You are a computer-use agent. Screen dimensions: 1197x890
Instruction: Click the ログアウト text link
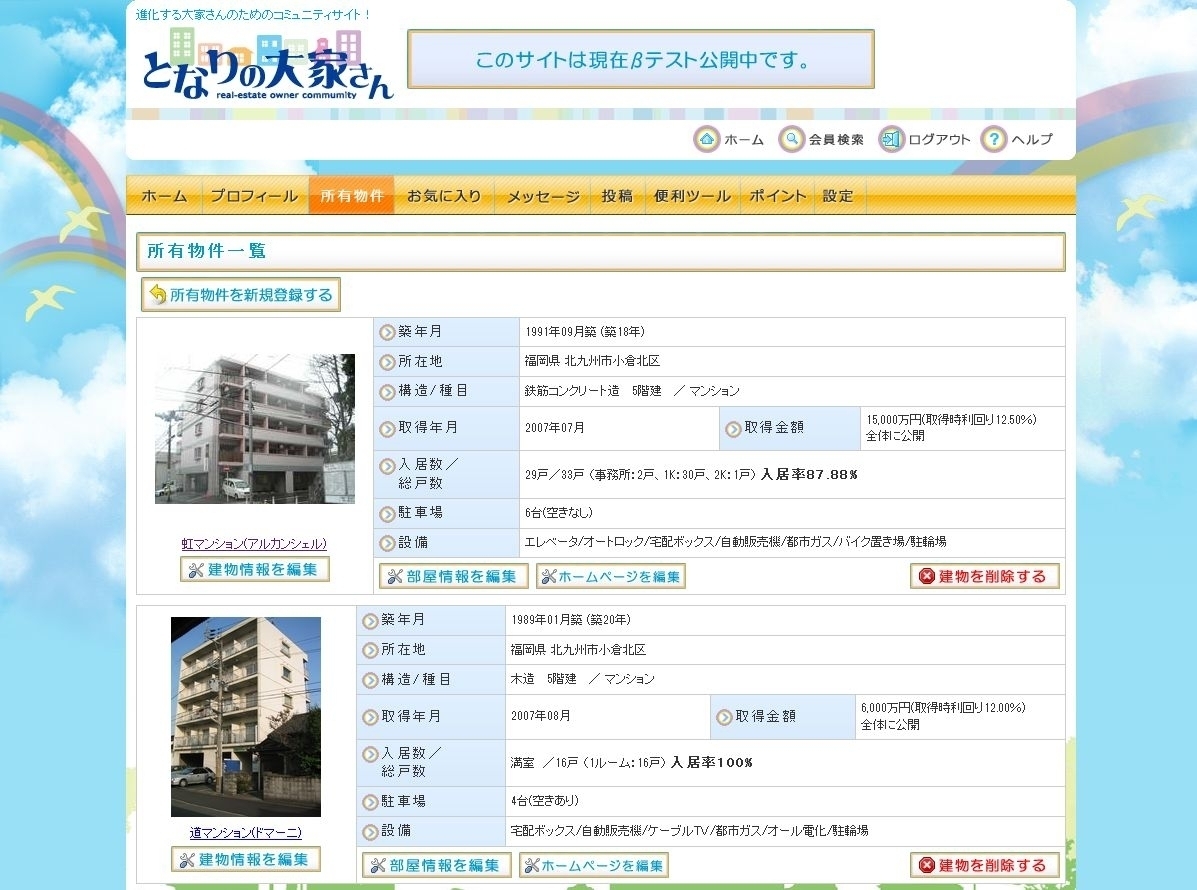coord(939,140)
